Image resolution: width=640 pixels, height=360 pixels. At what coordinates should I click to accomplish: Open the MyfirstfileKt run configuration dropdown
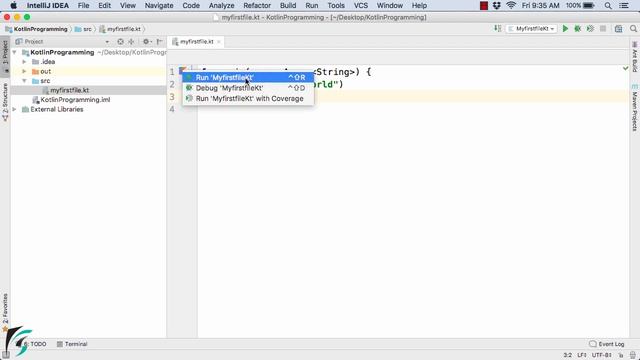[x=532, y=29]
